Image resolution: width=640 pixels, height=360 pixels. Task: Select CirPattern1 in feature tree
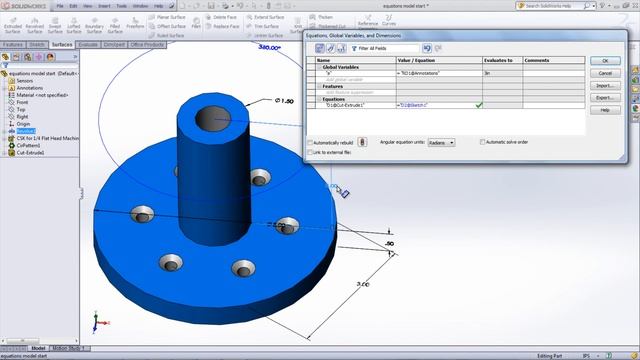click(x=28, y=145)
